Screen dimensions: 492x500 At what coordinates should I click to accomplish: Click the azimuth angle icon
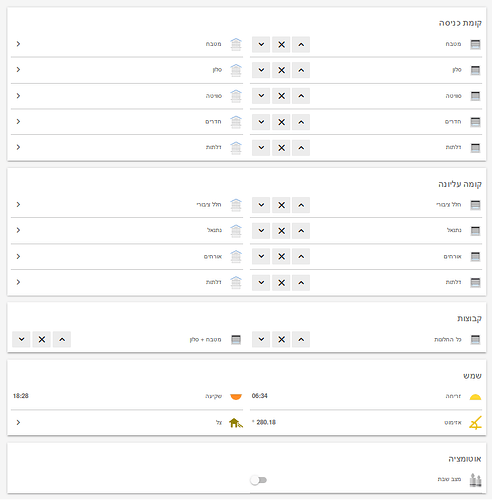(475, 423)
